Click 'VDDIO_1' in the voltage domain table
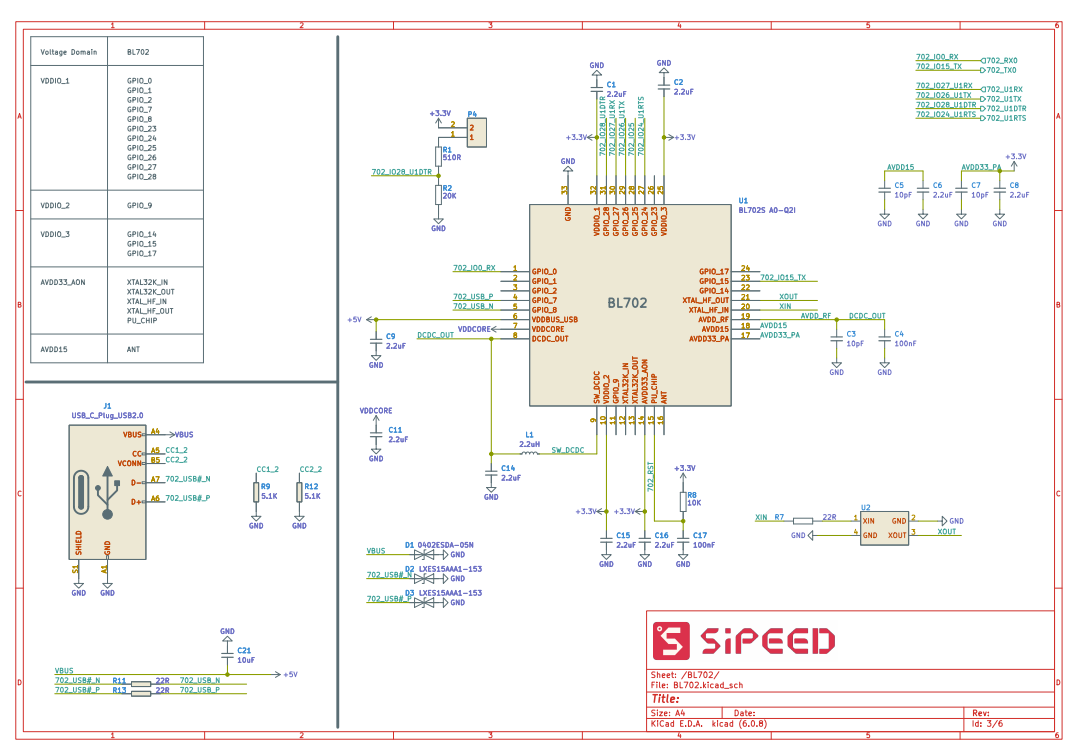Screen dimensions: 1073x748 click(x=55, y=81)
